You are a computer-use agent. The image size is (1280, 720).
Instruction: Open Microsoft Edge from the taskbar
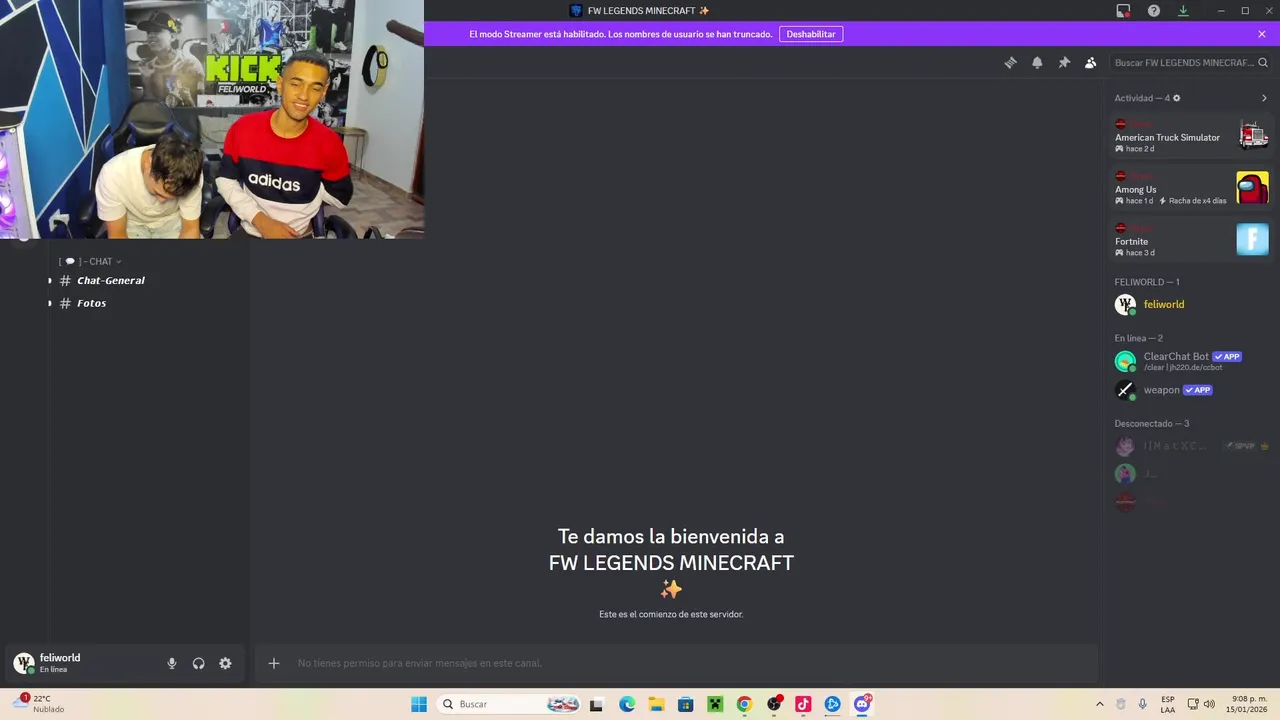[x=627, y=704]
